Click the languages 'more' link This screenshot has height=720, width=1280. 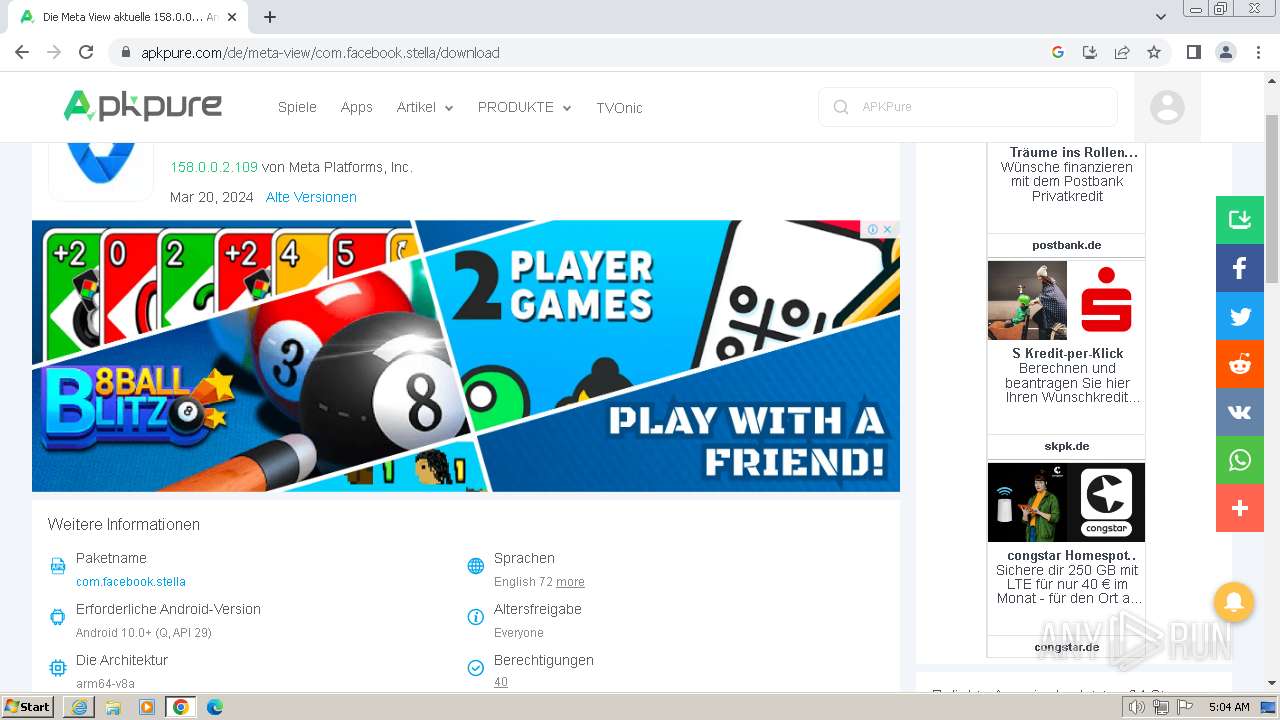[x=570, y=582]
